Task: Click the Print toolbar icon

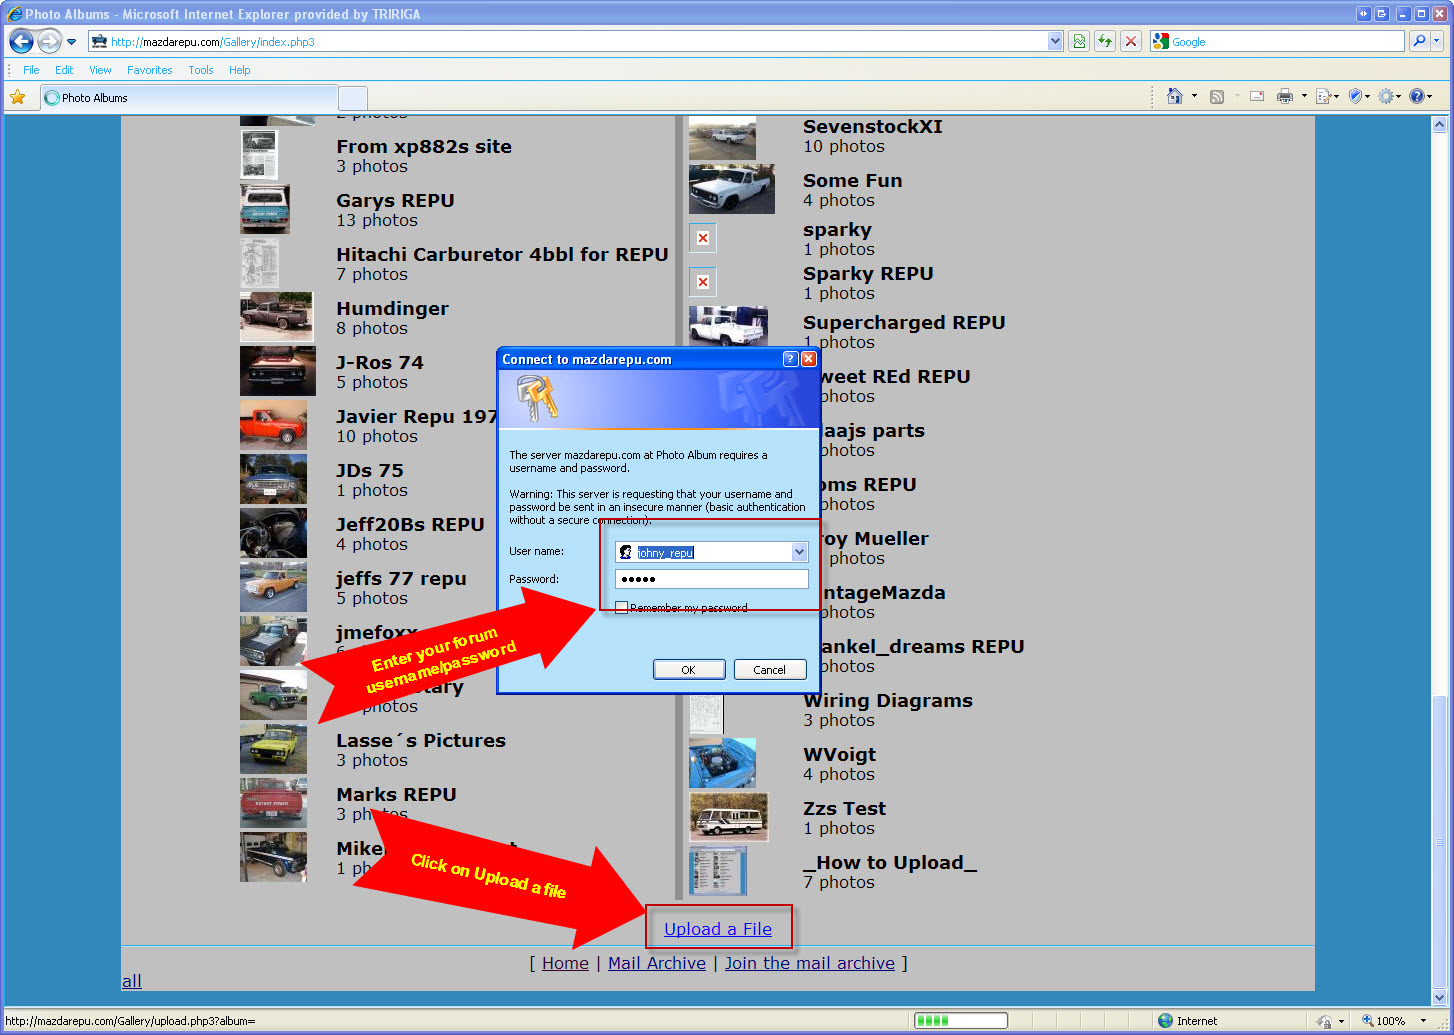Action: coord(1285,96)
